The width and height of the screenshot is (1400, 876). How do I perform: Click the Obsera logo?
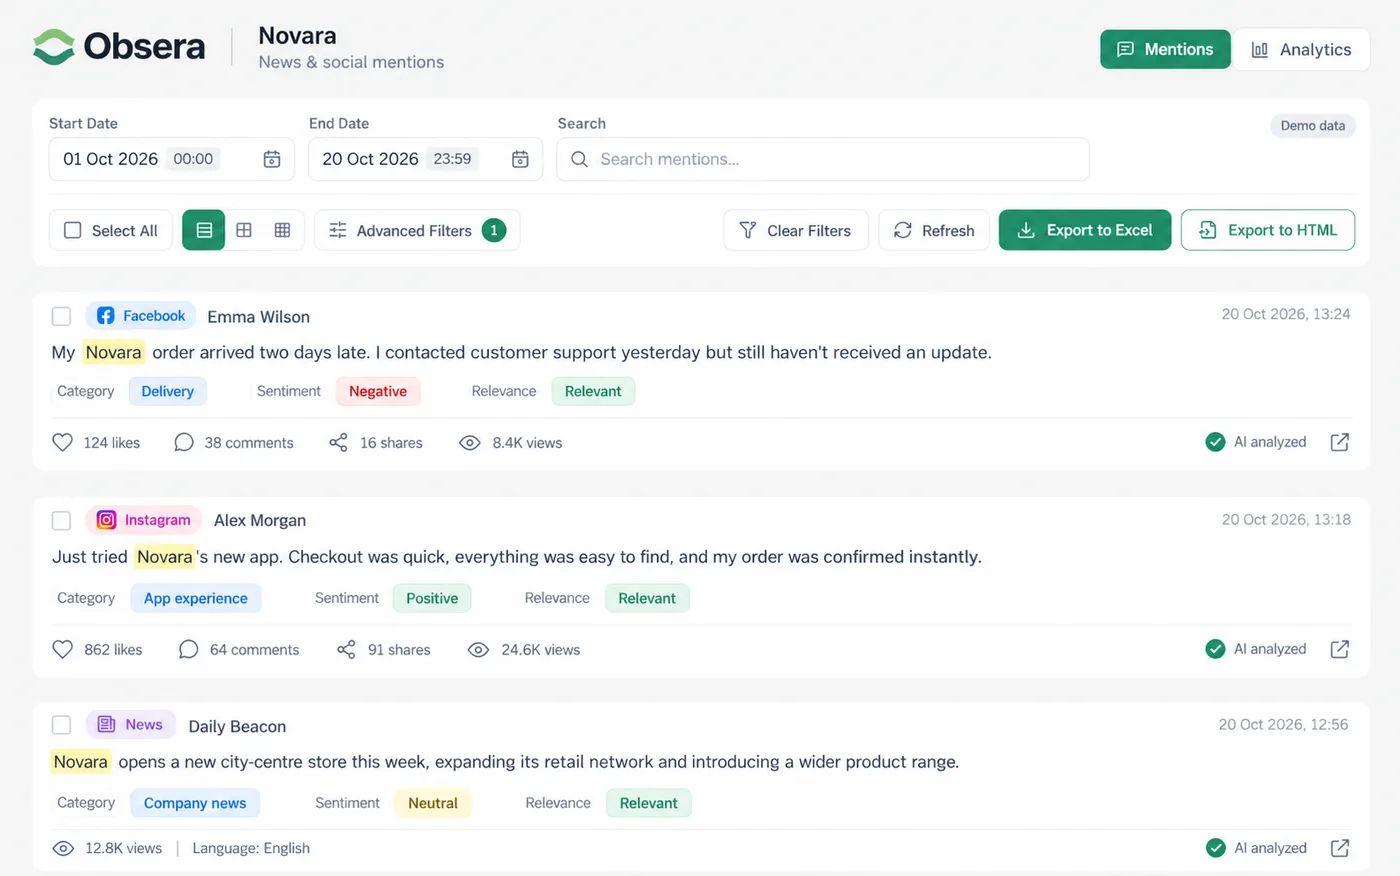click(119, 47)
